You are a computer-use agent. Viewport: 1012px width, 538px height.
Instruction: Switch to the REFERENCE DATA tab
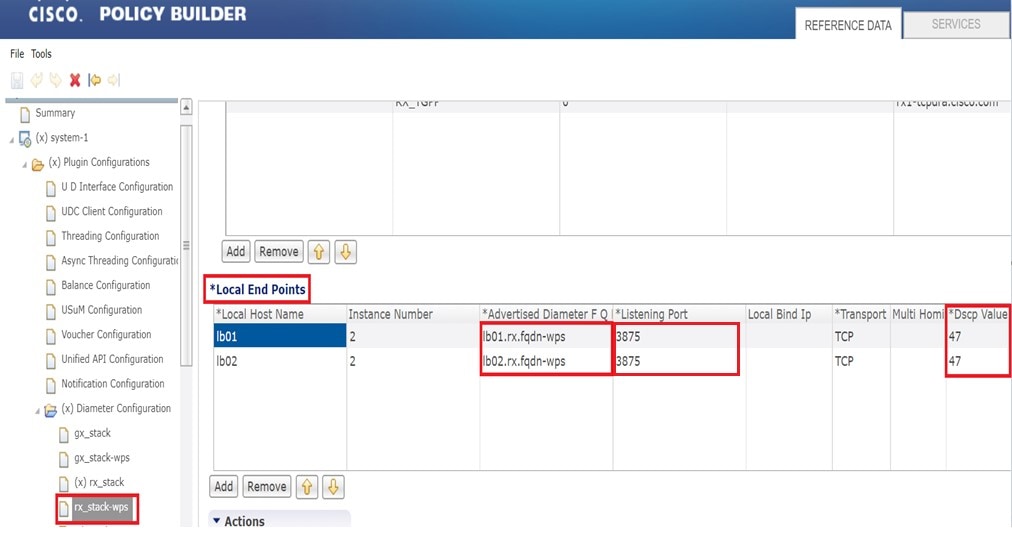pyautogui.click(x=847, y=25)
